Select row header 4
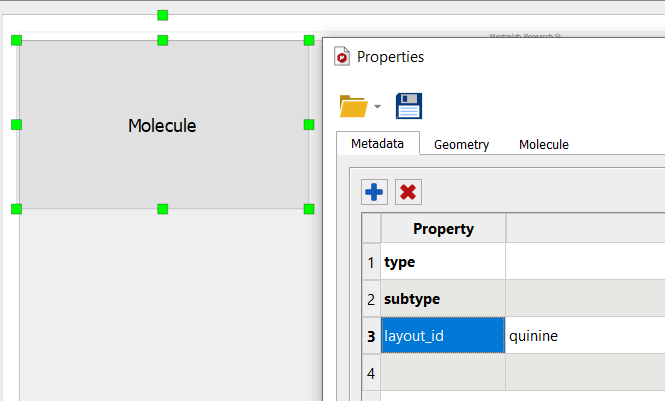The image size is (665, 401). pos(371,373)
